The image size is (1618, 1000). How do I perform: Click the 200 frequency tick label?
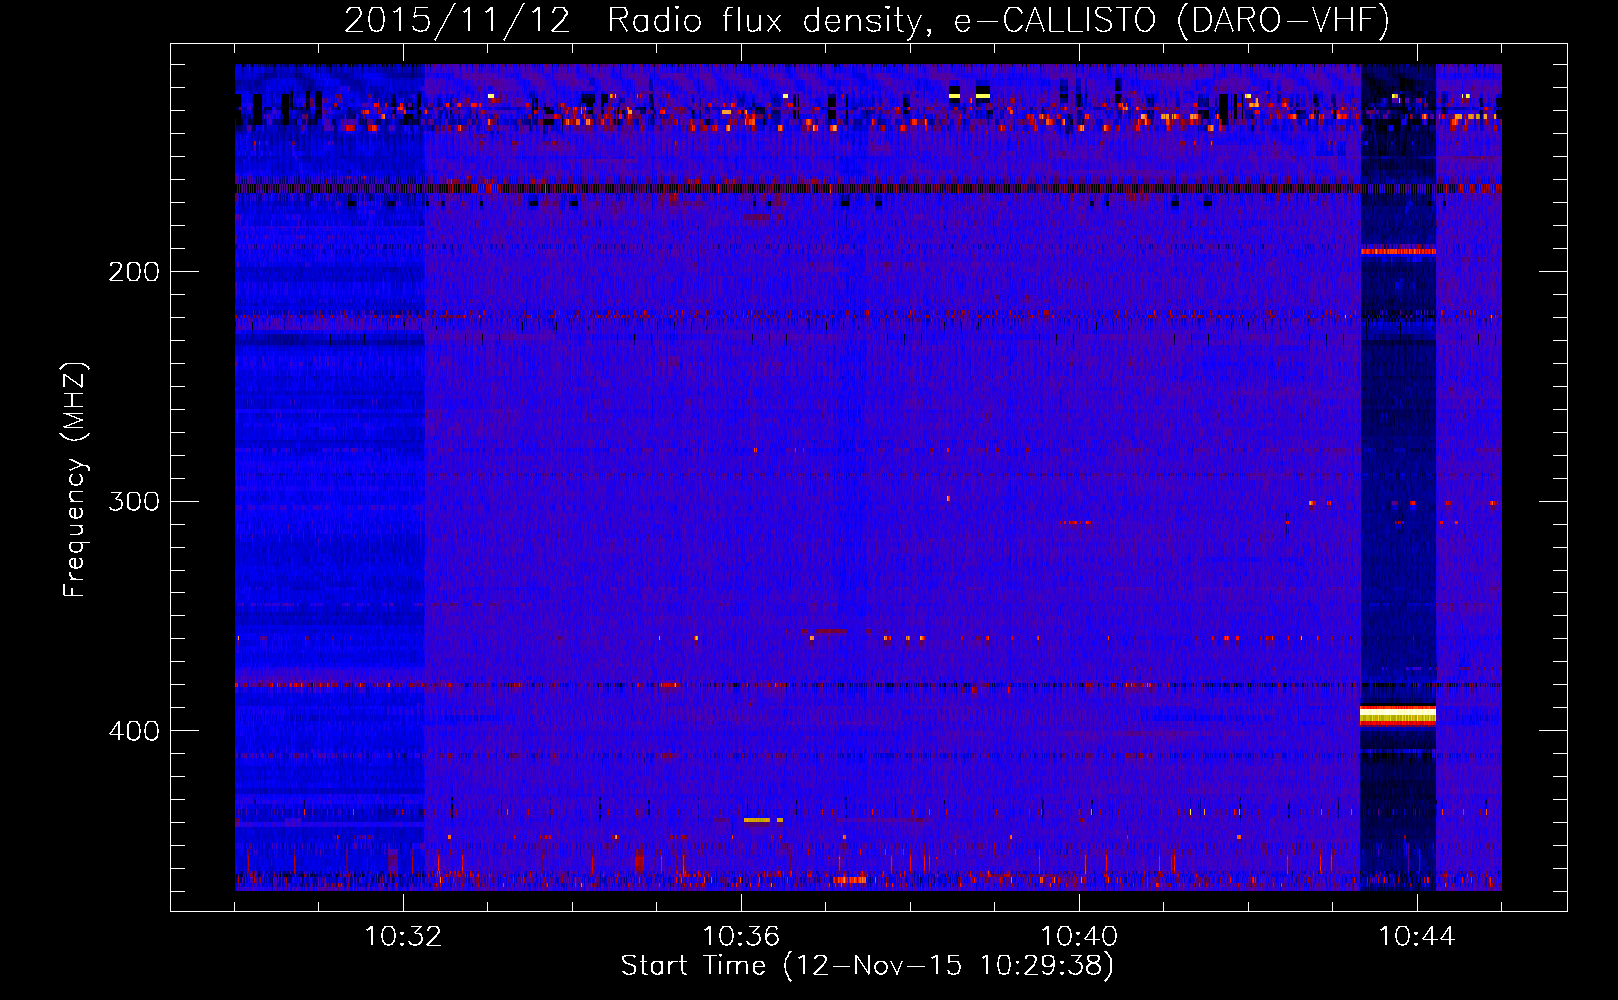point(134,272)
